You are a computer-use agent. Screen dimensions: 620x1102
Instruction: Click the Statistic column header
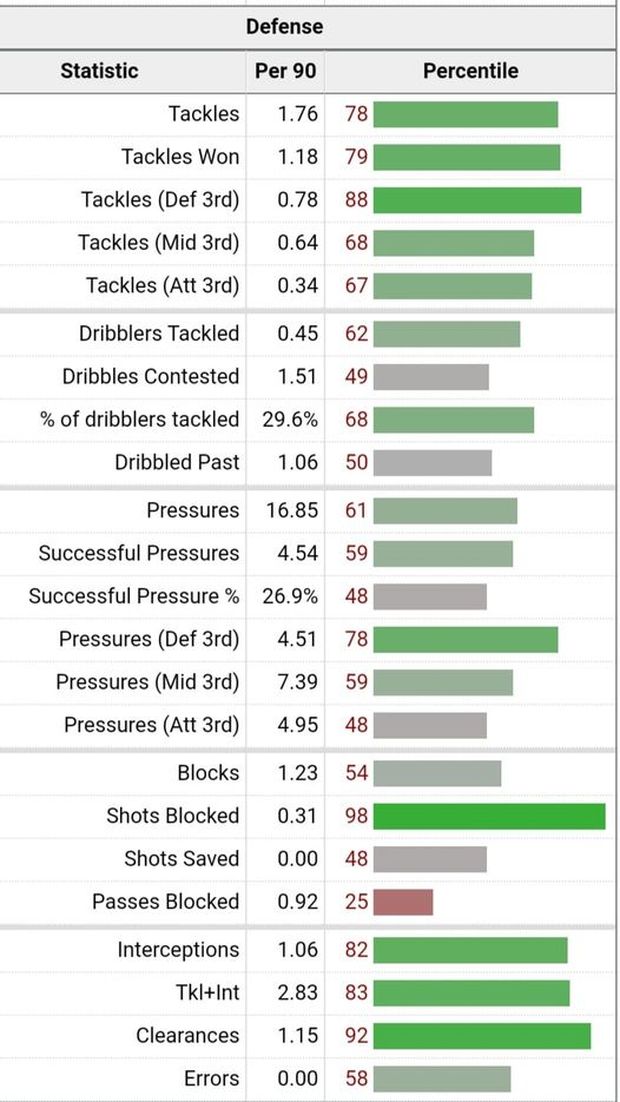99,71
